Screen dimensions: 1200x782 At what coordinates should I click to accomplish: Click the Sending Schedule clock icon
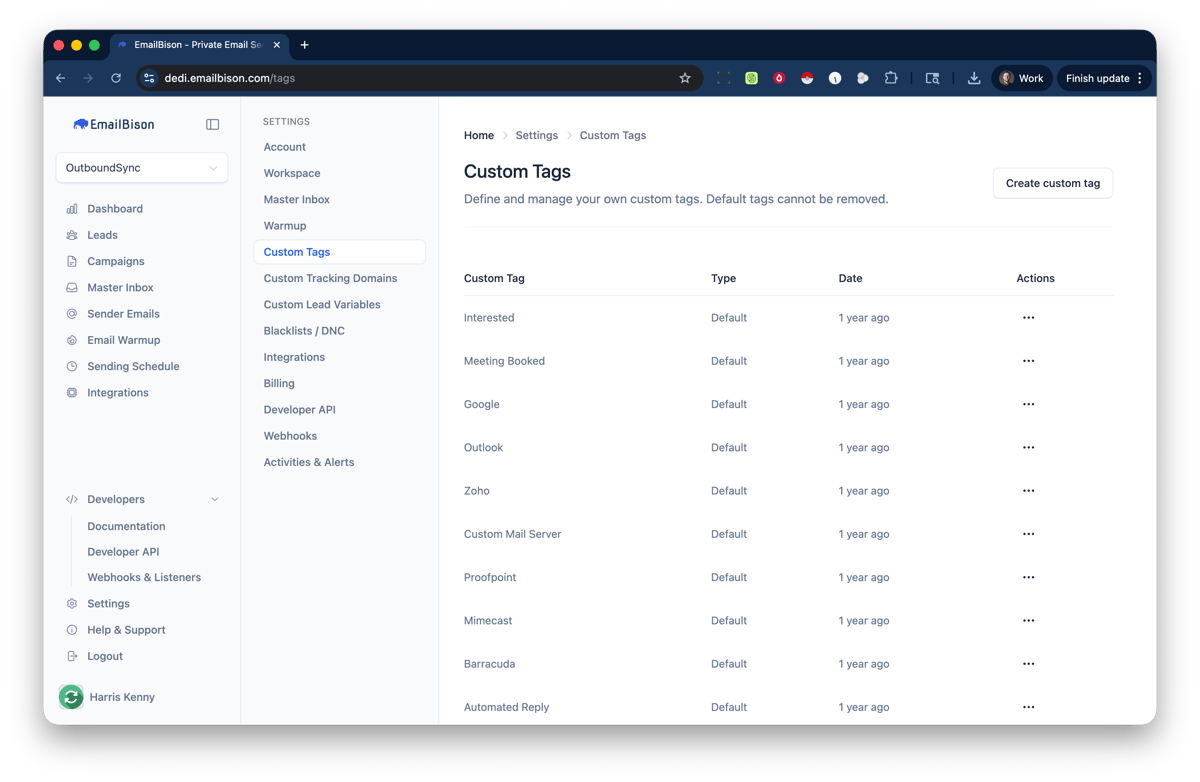72,367
